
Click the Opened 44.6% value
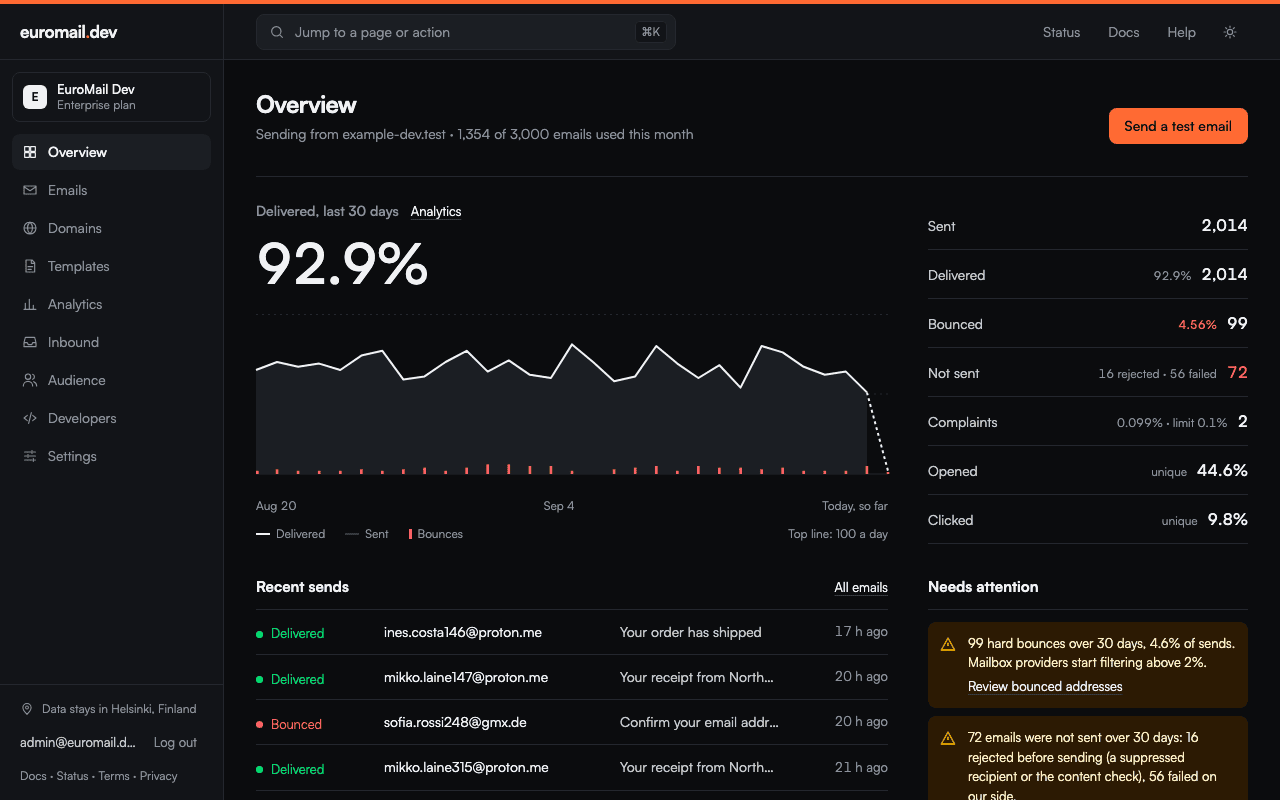click(1222, 471)
